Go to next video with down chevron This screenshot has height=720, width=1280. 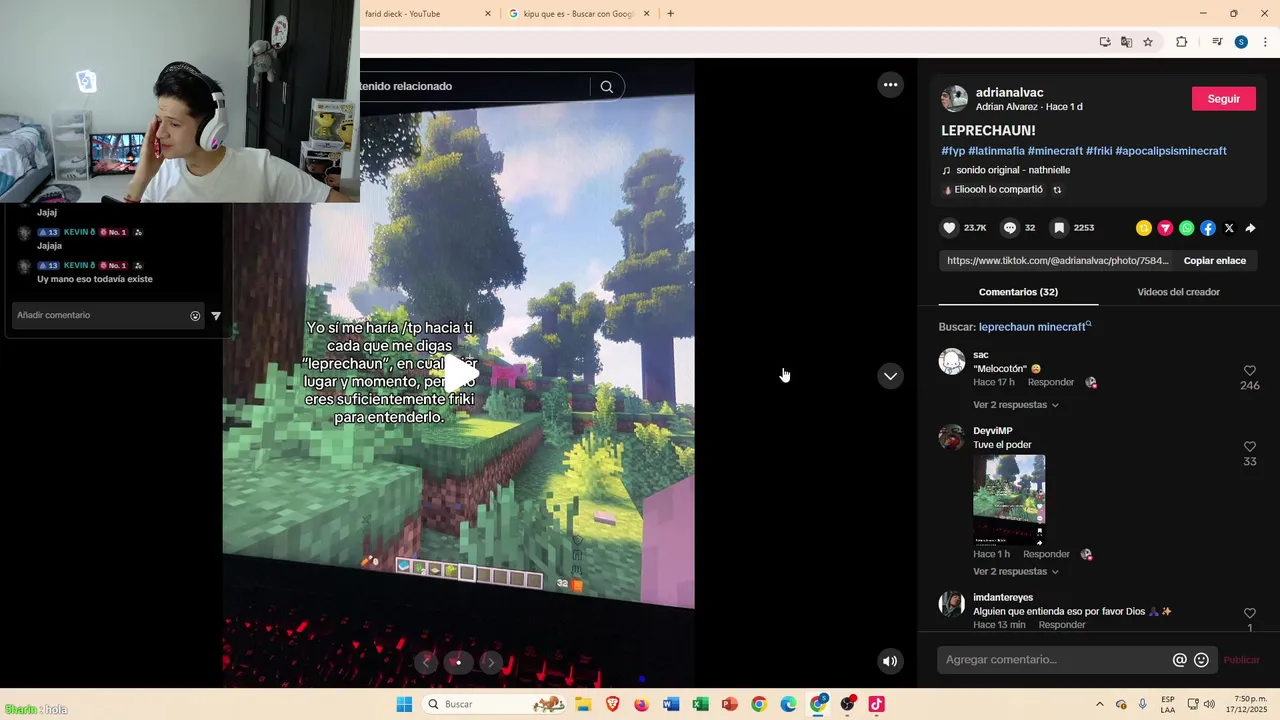tap(890, 376)
